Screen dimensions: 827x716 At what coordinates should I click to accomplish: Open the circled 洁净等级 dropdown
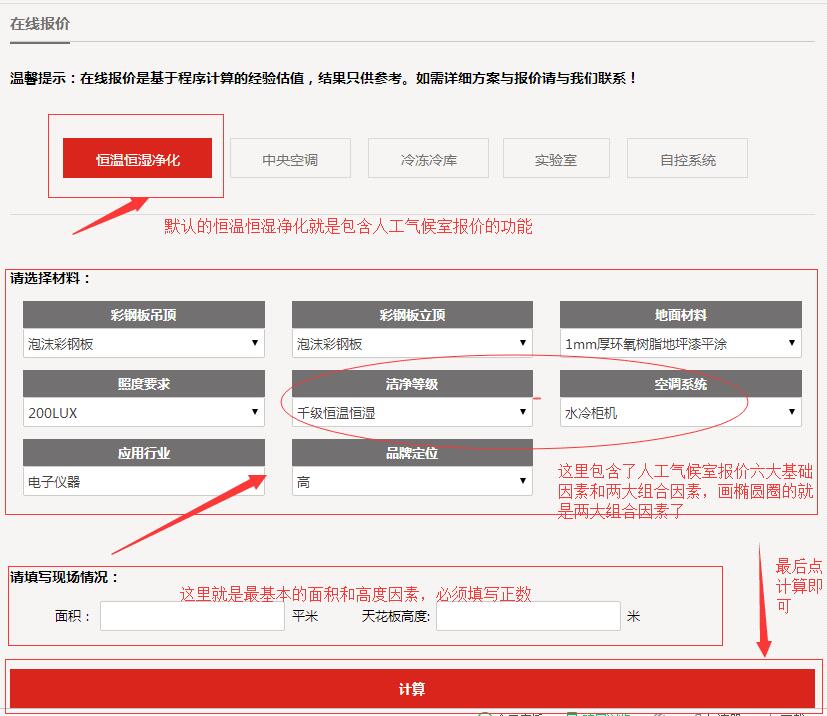(411, 411)
